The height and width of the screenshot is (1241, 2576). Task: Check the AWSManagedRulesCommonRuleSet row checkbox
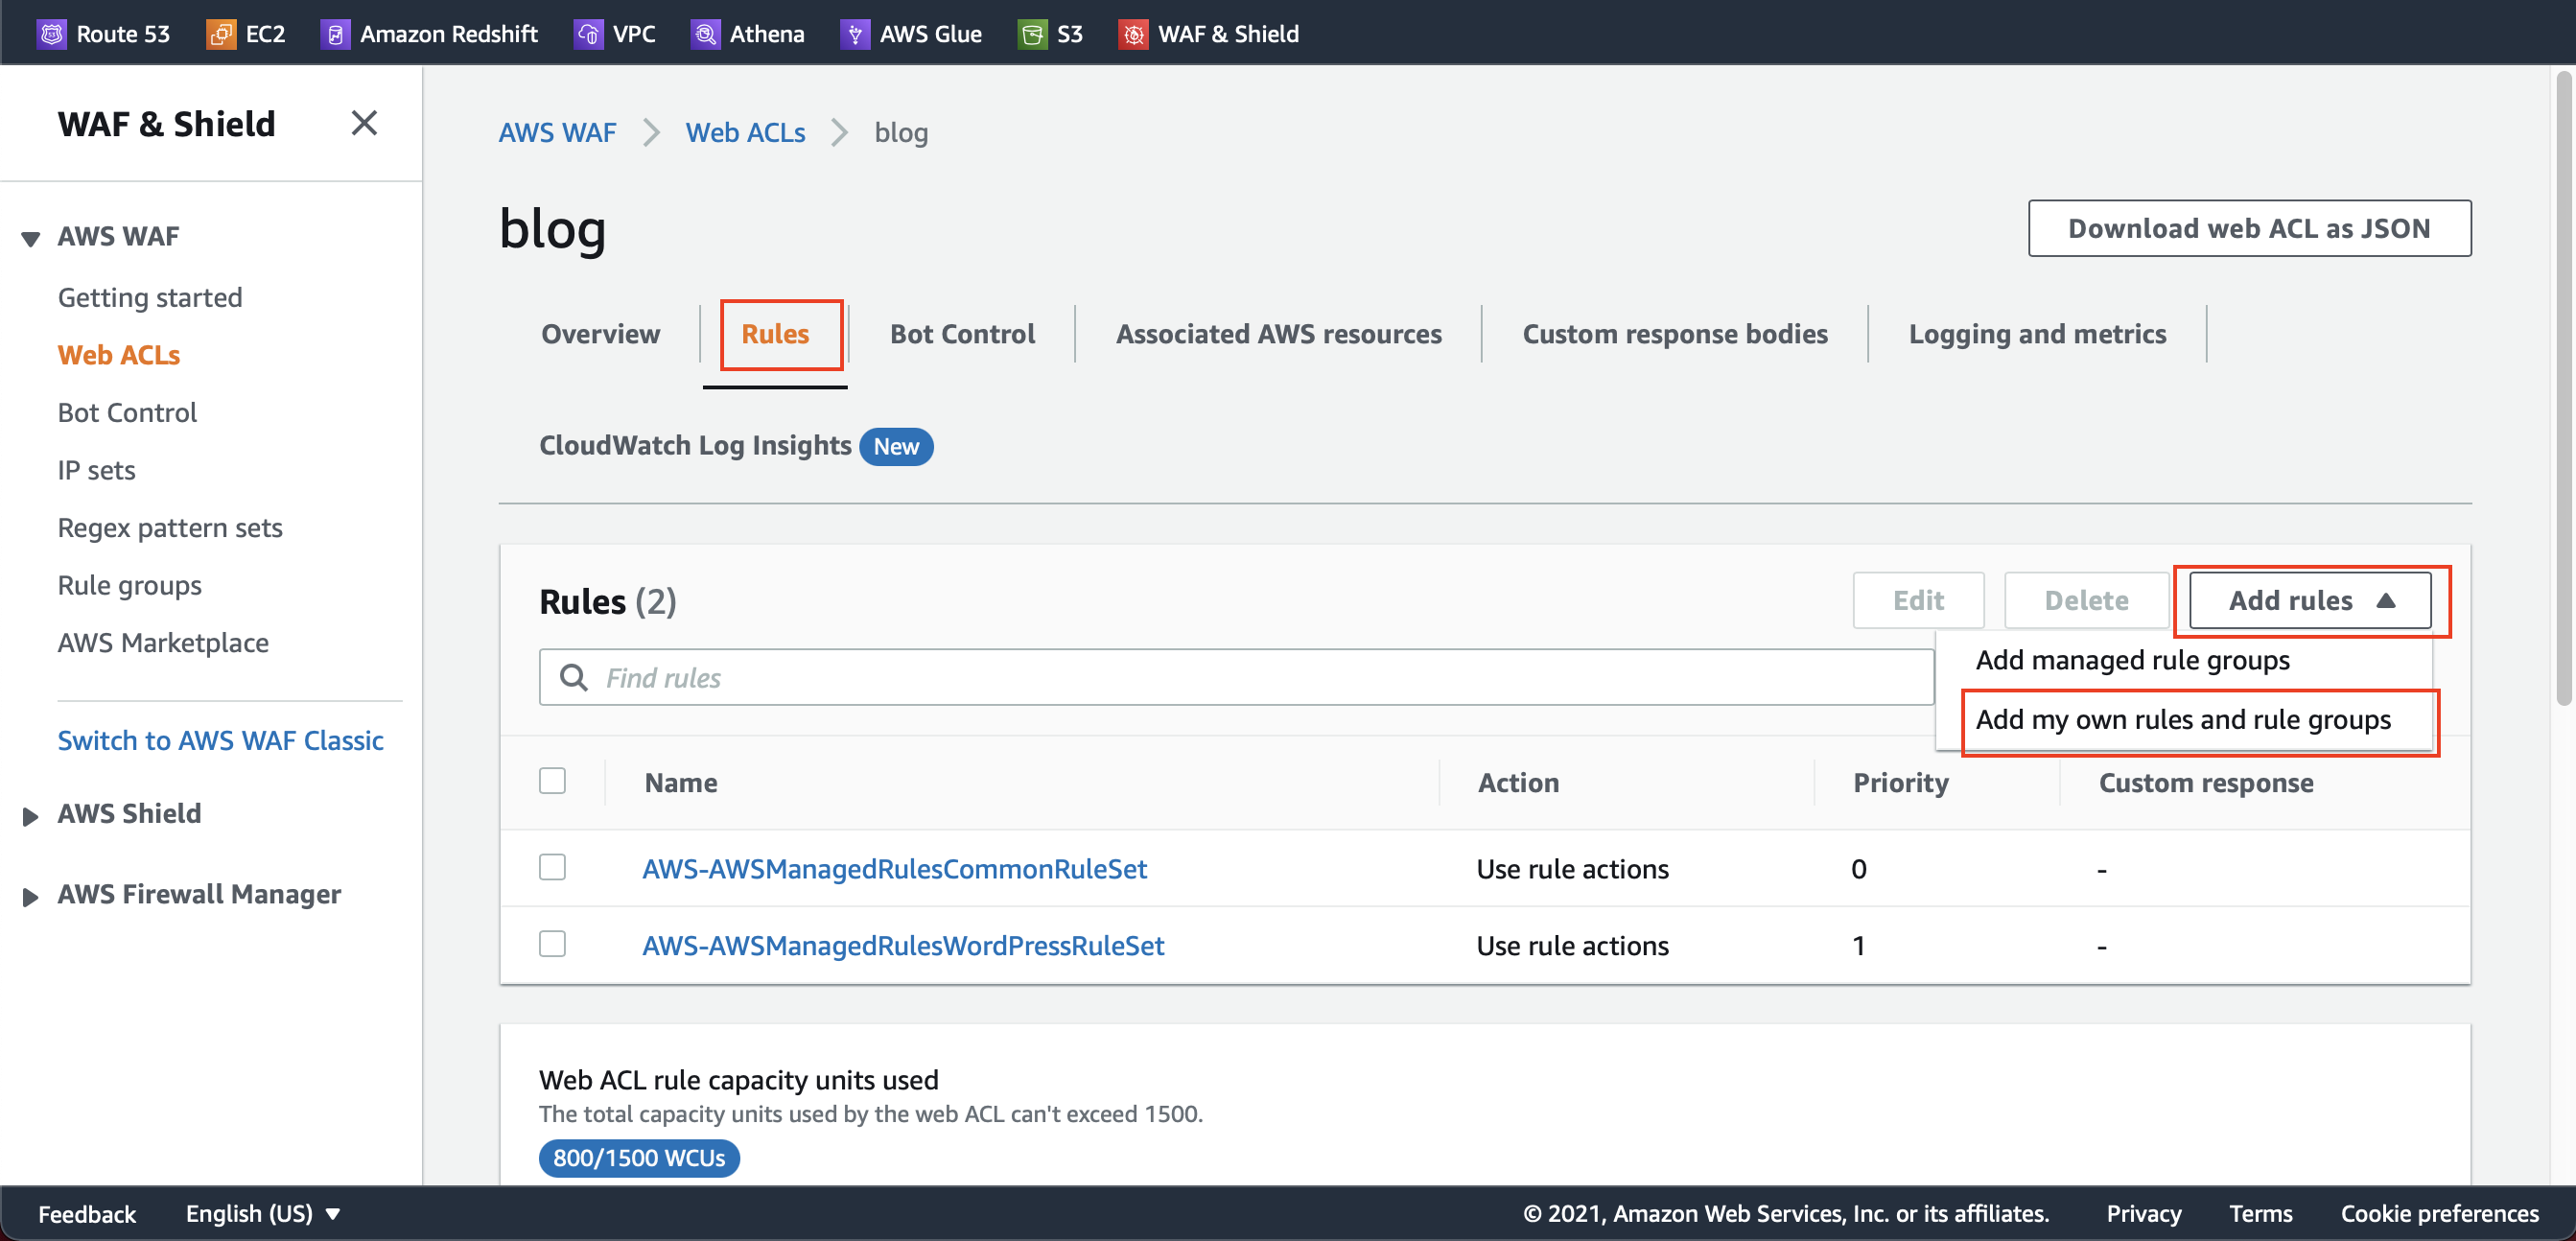point(552,866)
